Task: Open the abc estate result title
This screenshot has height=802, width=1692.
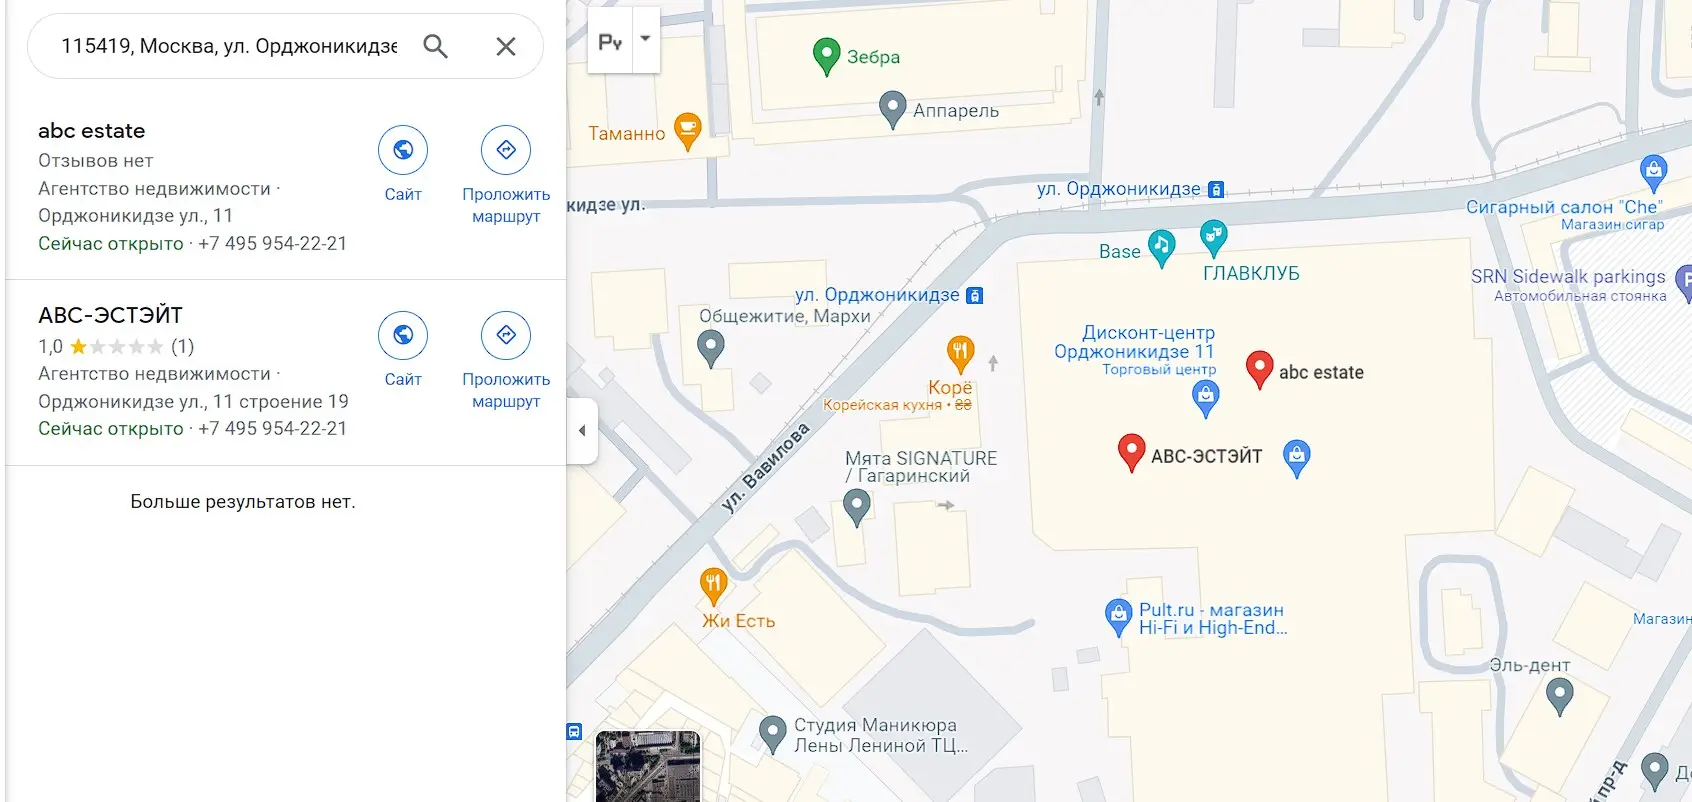Action: coord(91,131)
